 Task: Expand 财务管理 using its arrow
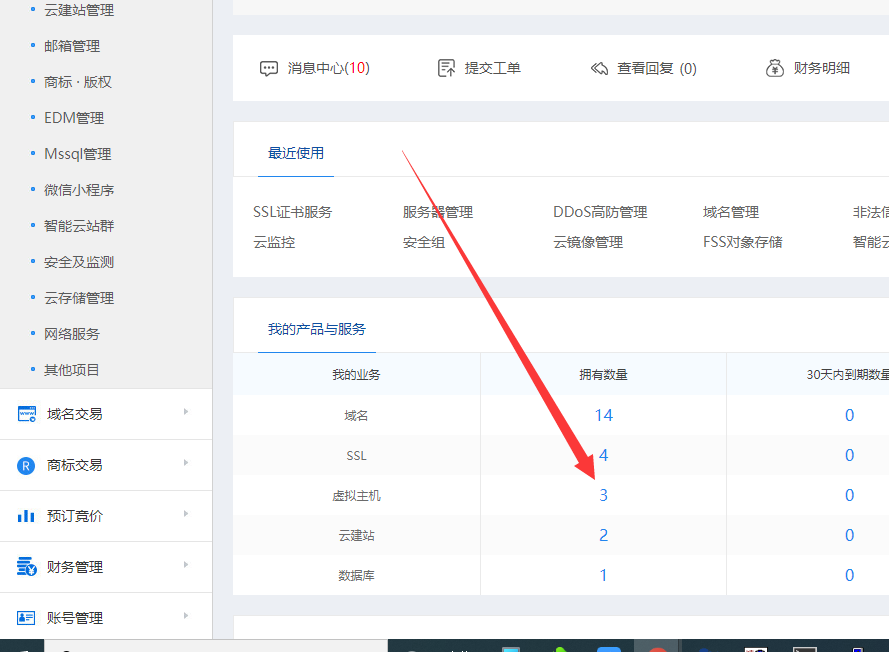(x=186, y=565)
